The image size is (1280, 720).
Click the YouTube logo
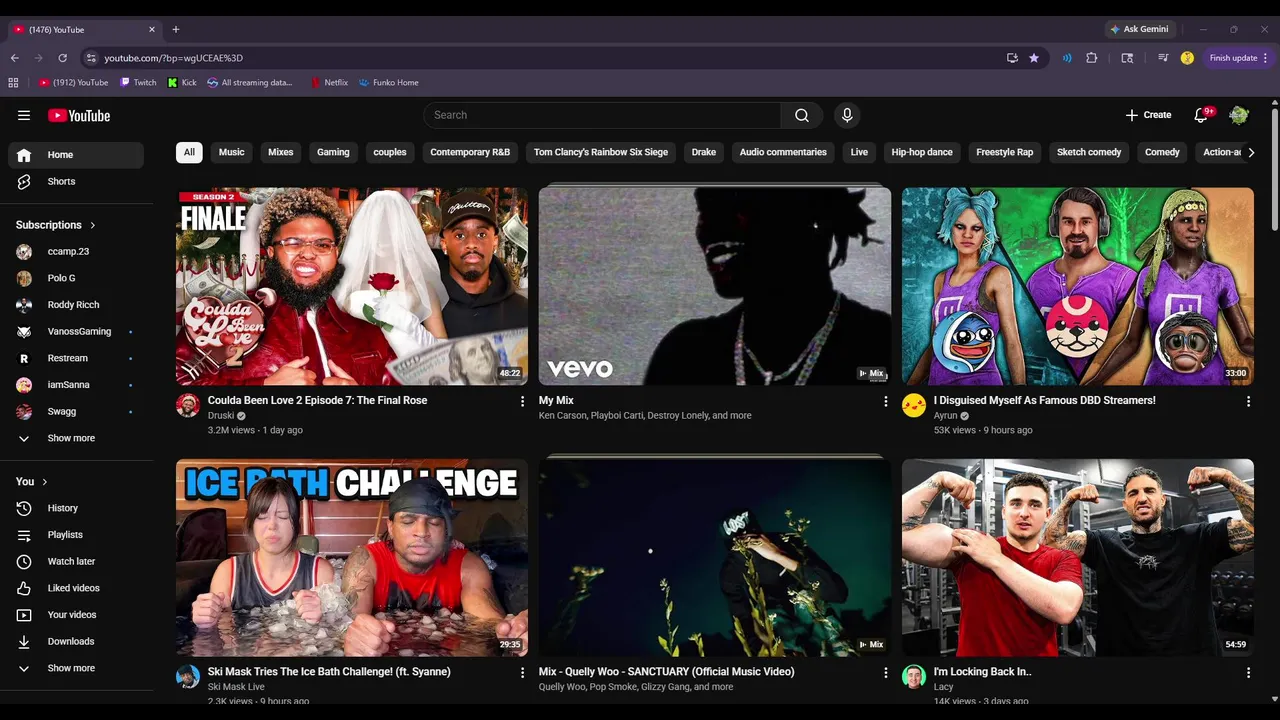[79, 115]
